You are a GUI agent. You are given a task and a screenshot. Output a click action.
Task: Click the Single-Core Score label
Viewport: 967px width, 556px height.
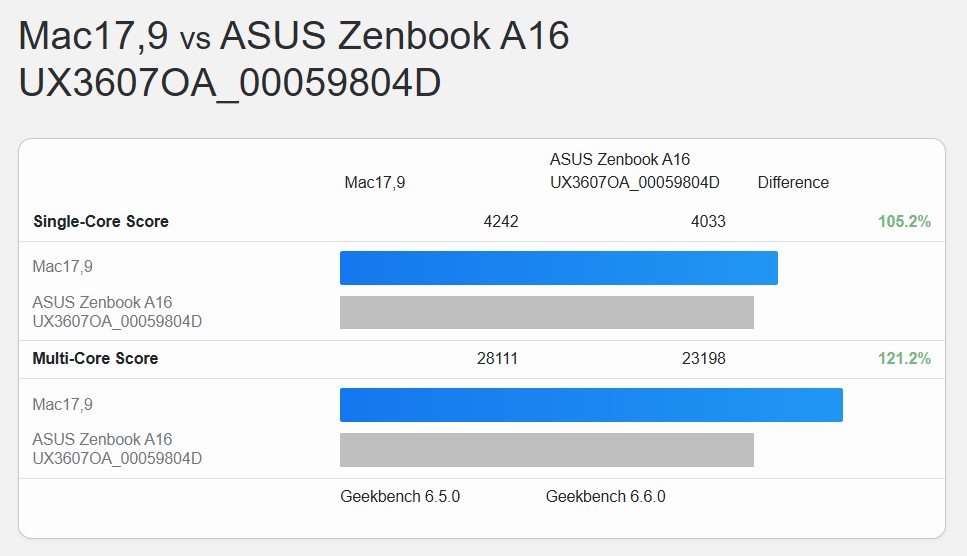101,221
